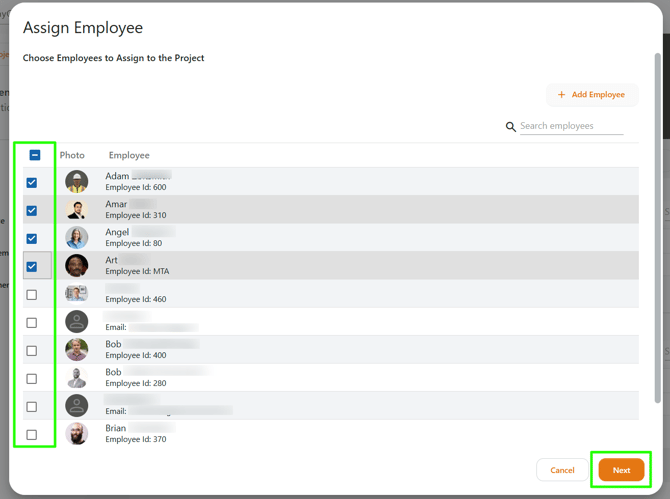The height and width of the screenshot is (499, 670).
Task: Uncheck the checkbox for Amar (Id 310)
Action: point(32,211)
